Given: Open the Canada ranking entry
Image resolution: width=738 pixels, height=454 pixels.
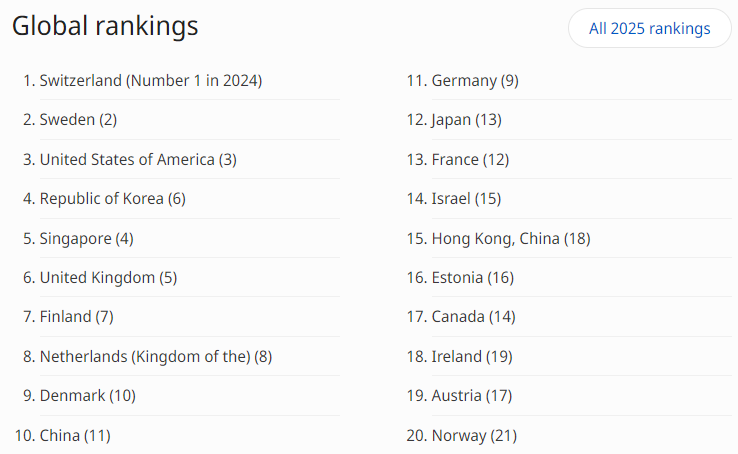Looking at the screenshot, I should pos(473,317).
